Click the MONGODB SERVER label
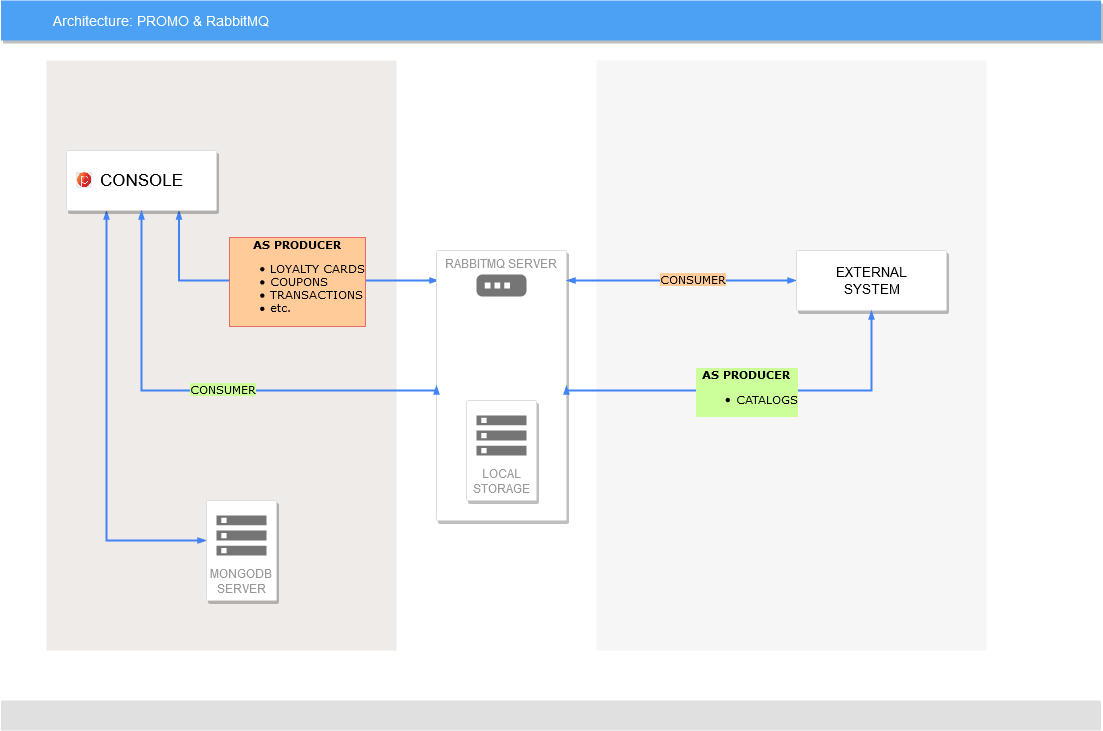 (x=241, y=581)
